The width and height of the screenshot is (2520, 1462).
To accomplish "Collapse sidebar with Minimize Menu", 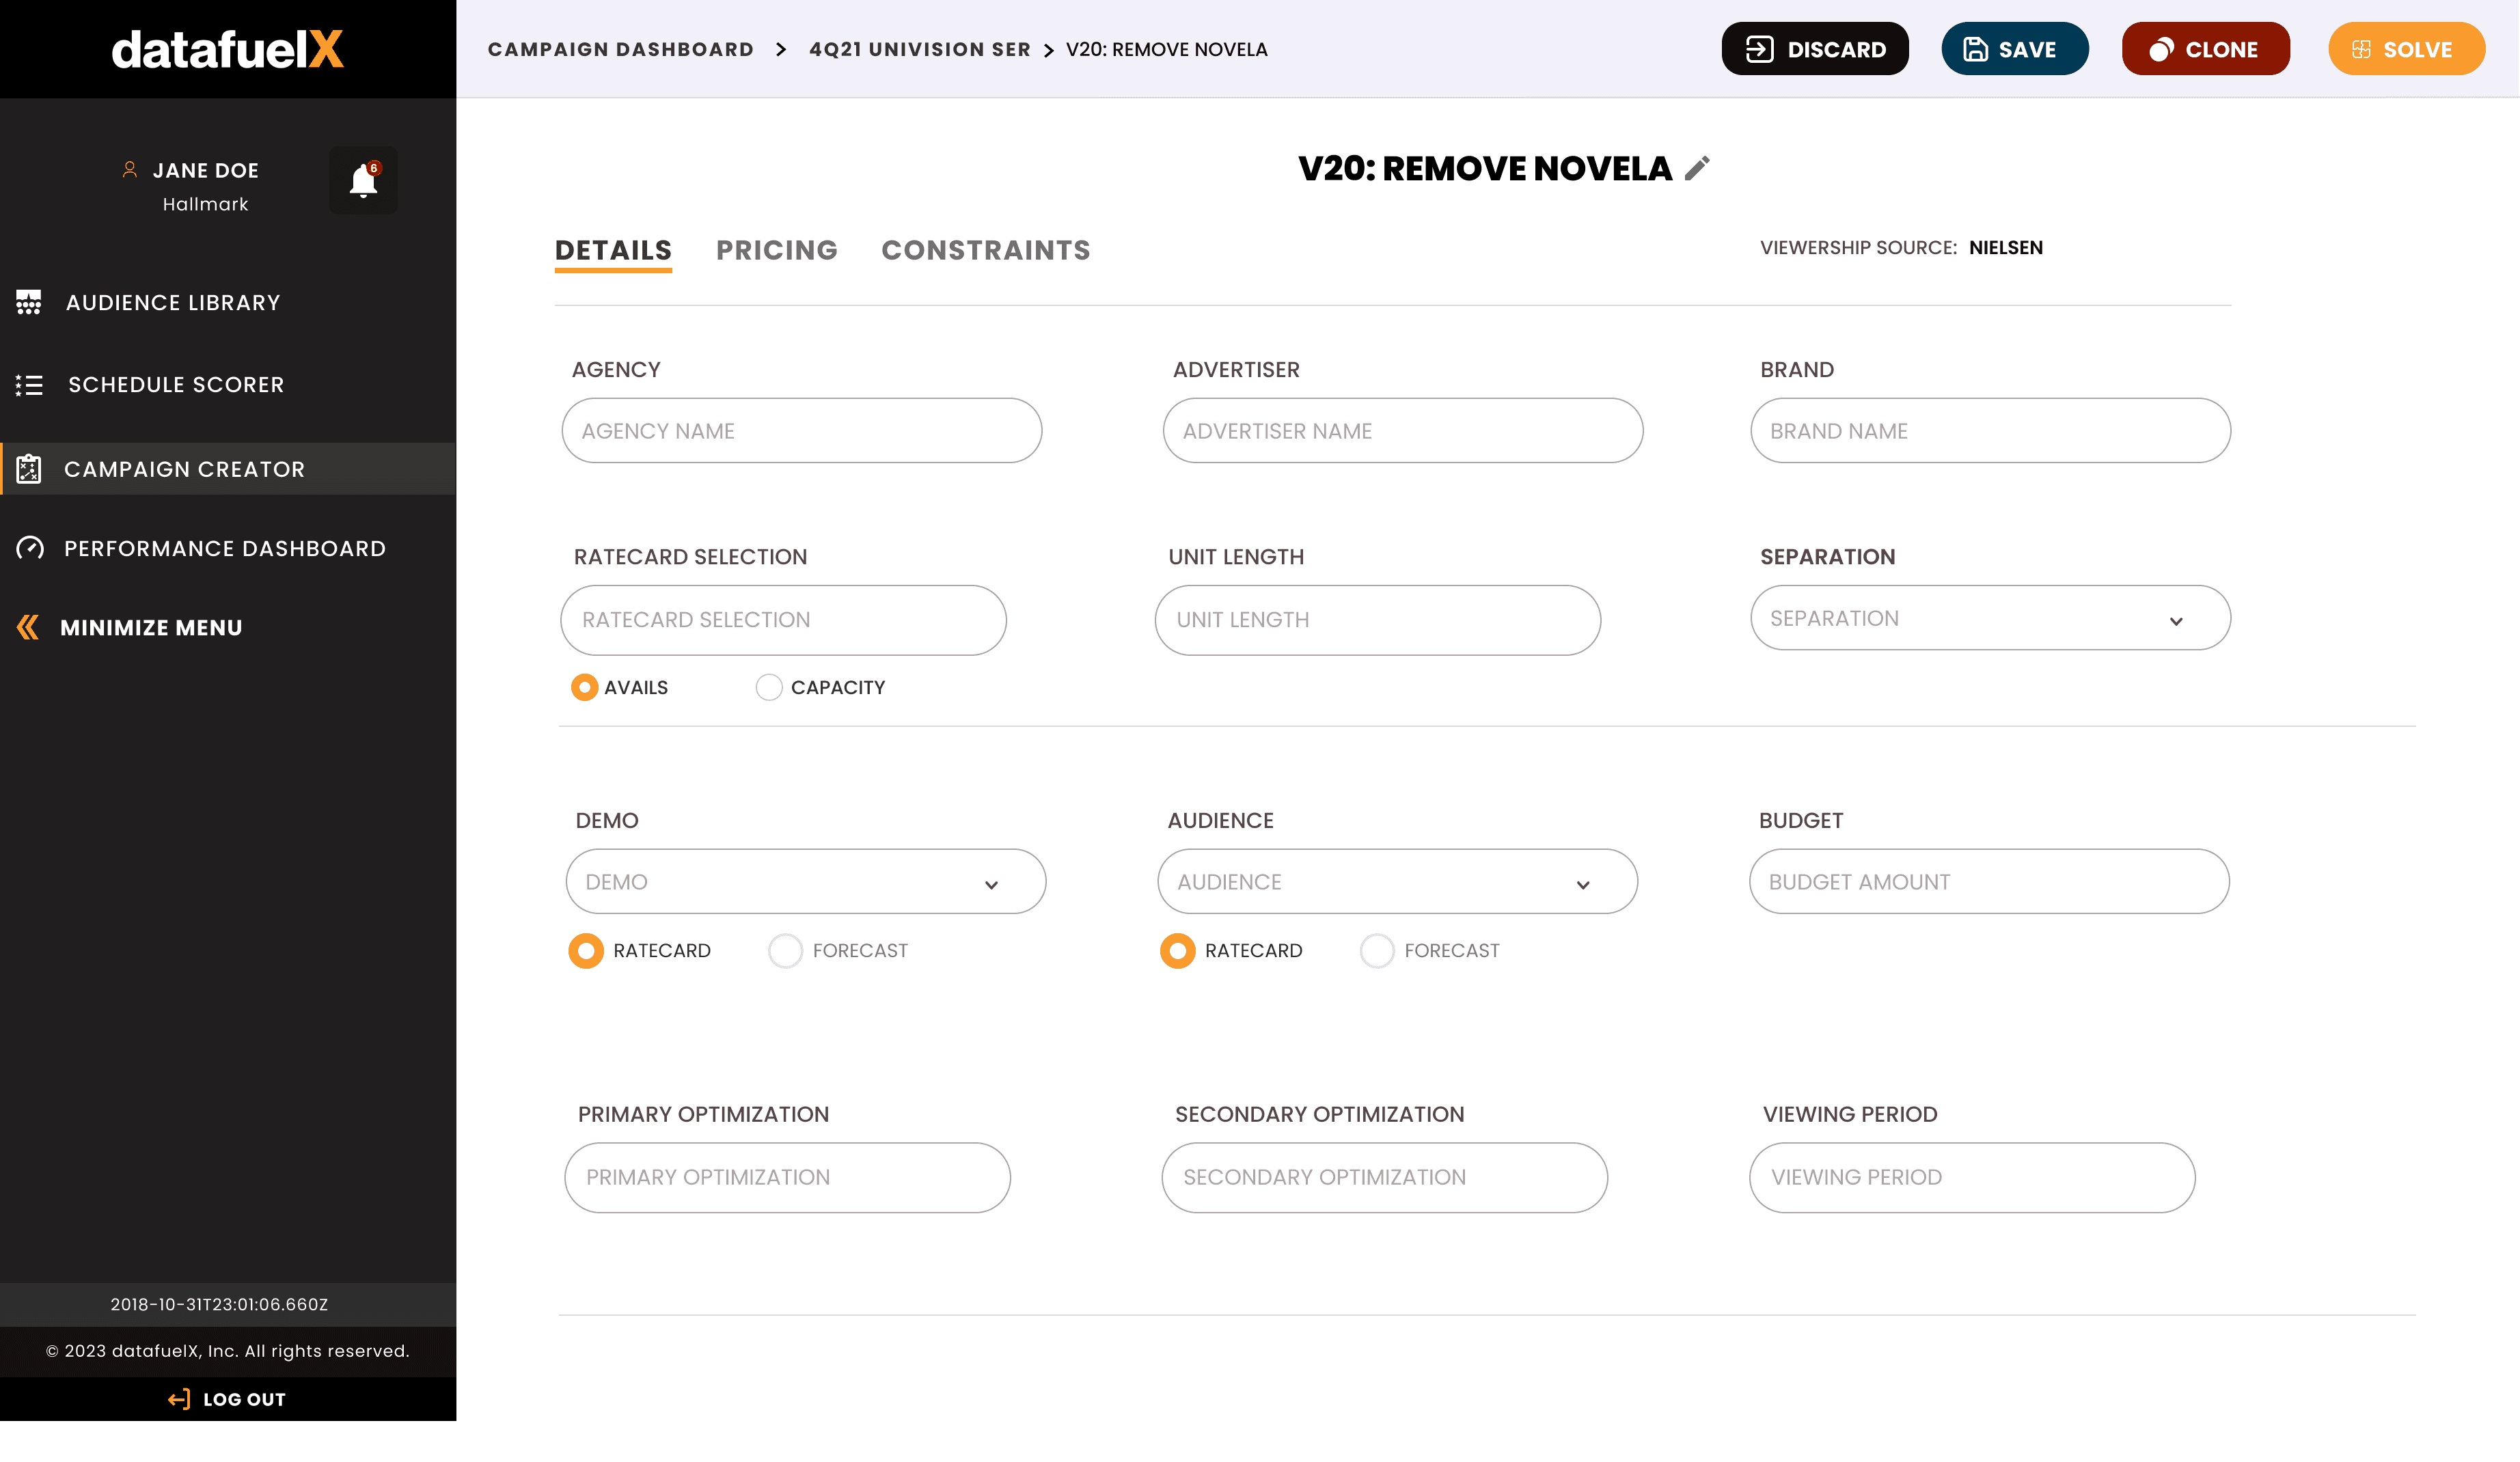I will [130, 628].
